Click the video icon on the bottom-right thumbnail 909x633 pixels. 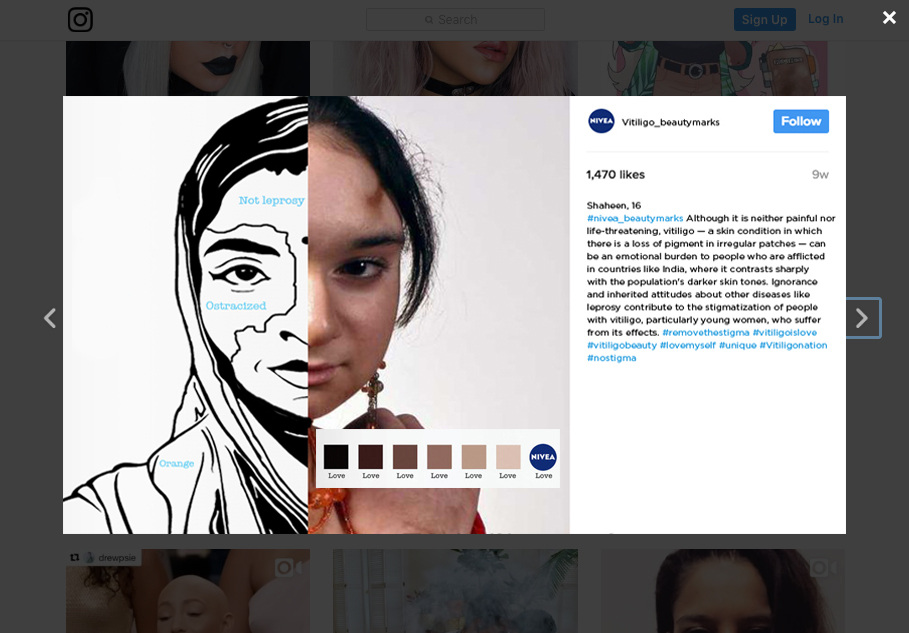822,567
